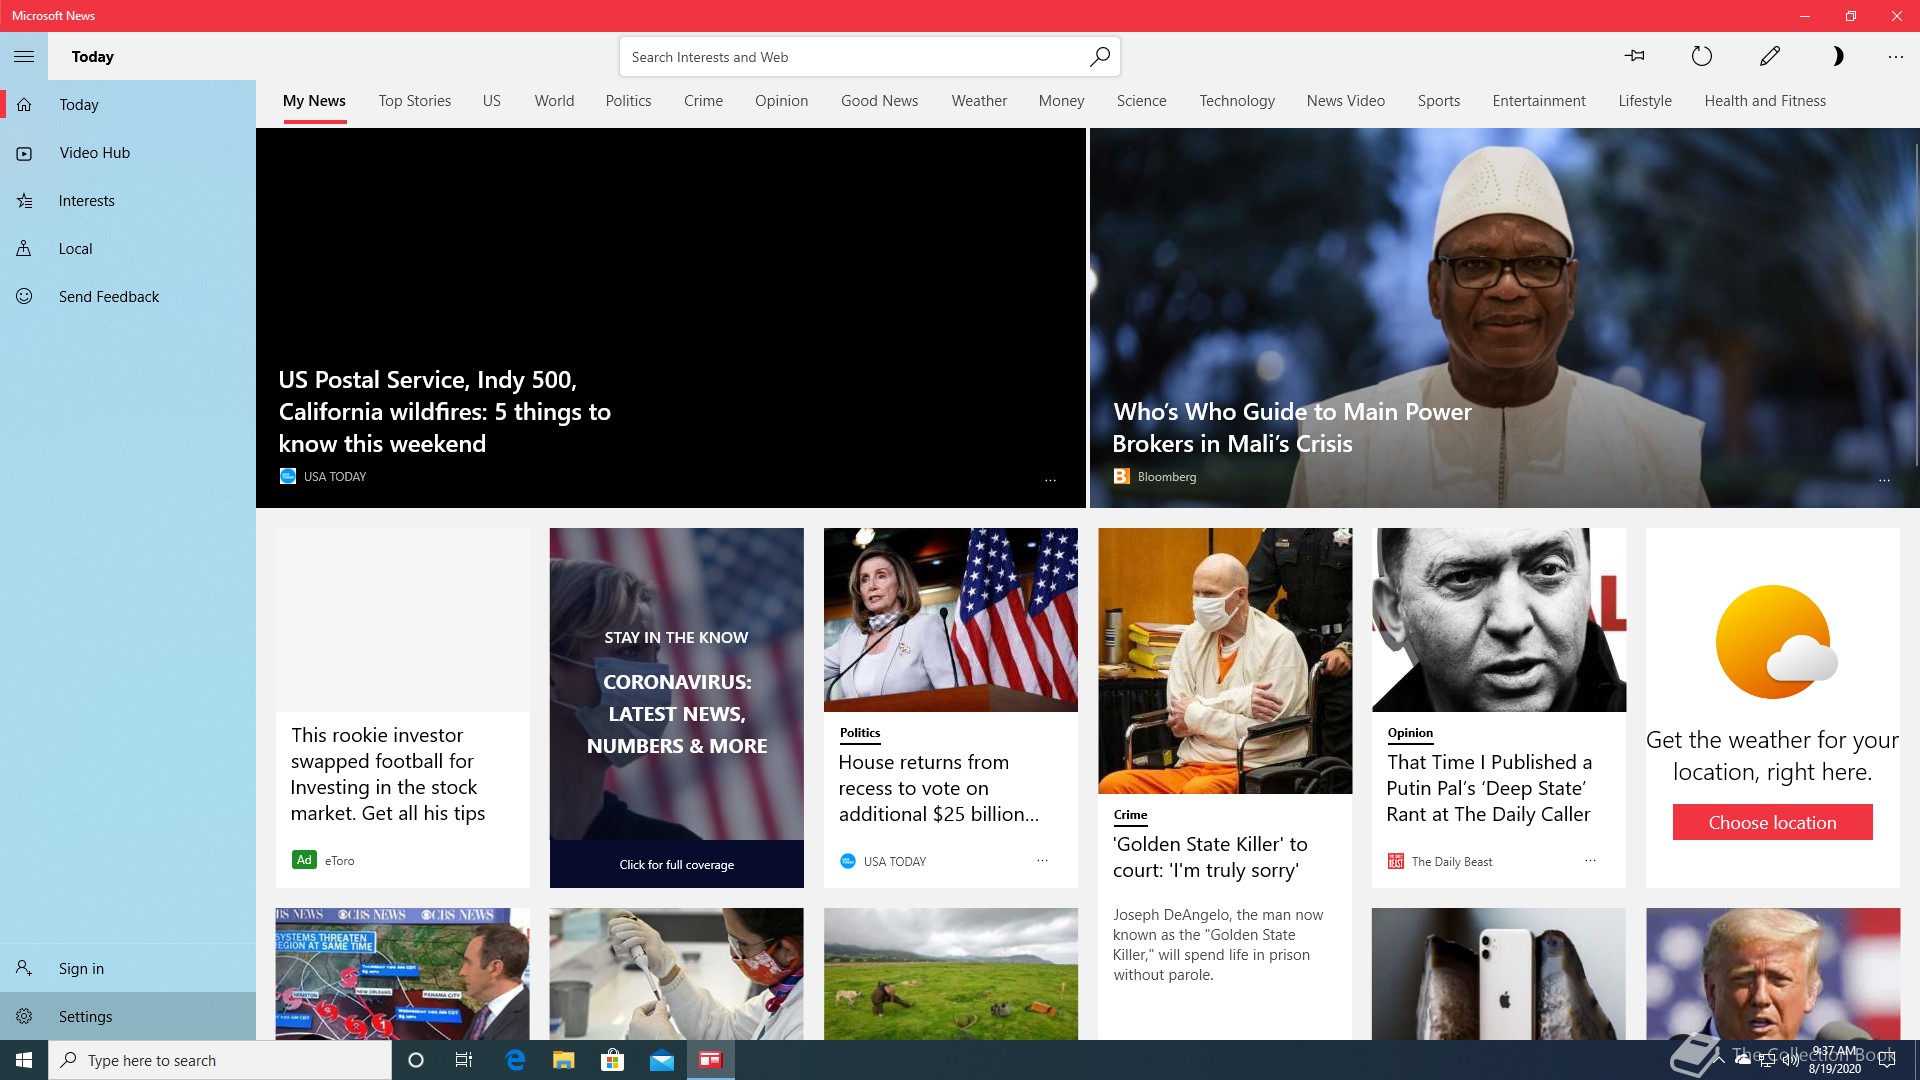Open the Lifestyle tab
This screenshot has height=1080, width=1920.
(1645, 101)
